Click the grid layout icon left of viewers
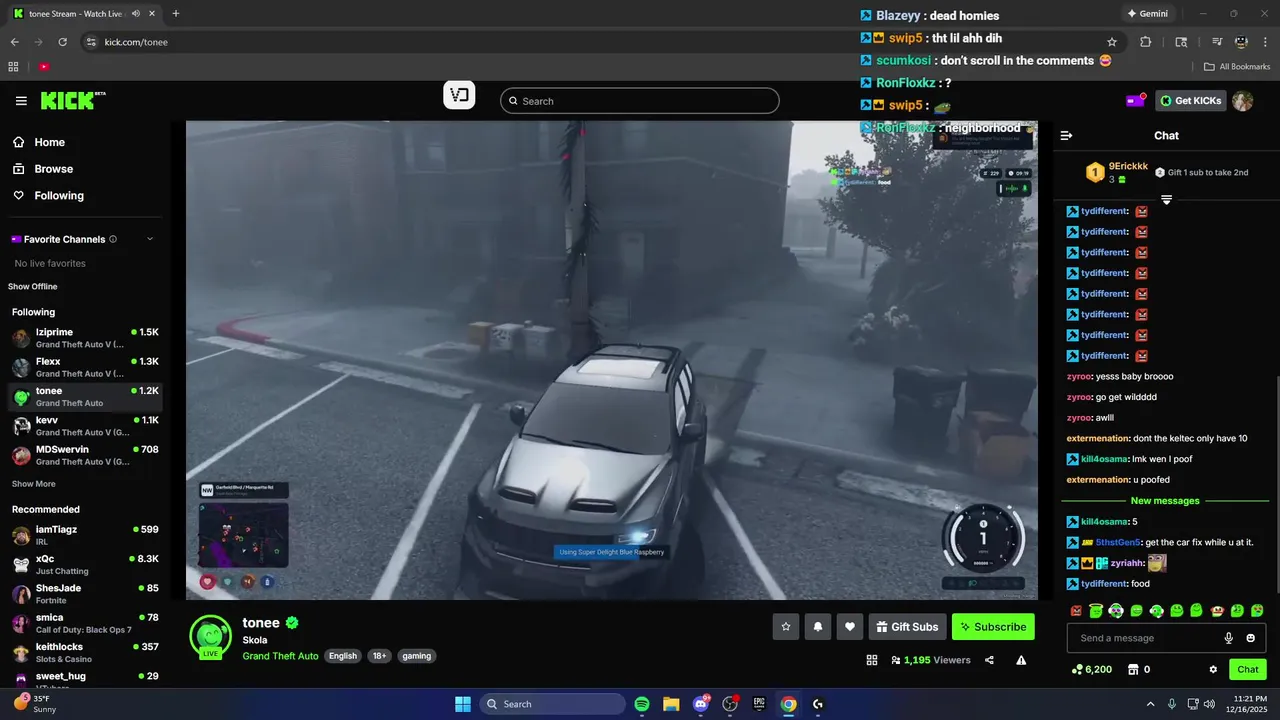The height and width of the screenshot is (720, 1280). pos(872,660)
